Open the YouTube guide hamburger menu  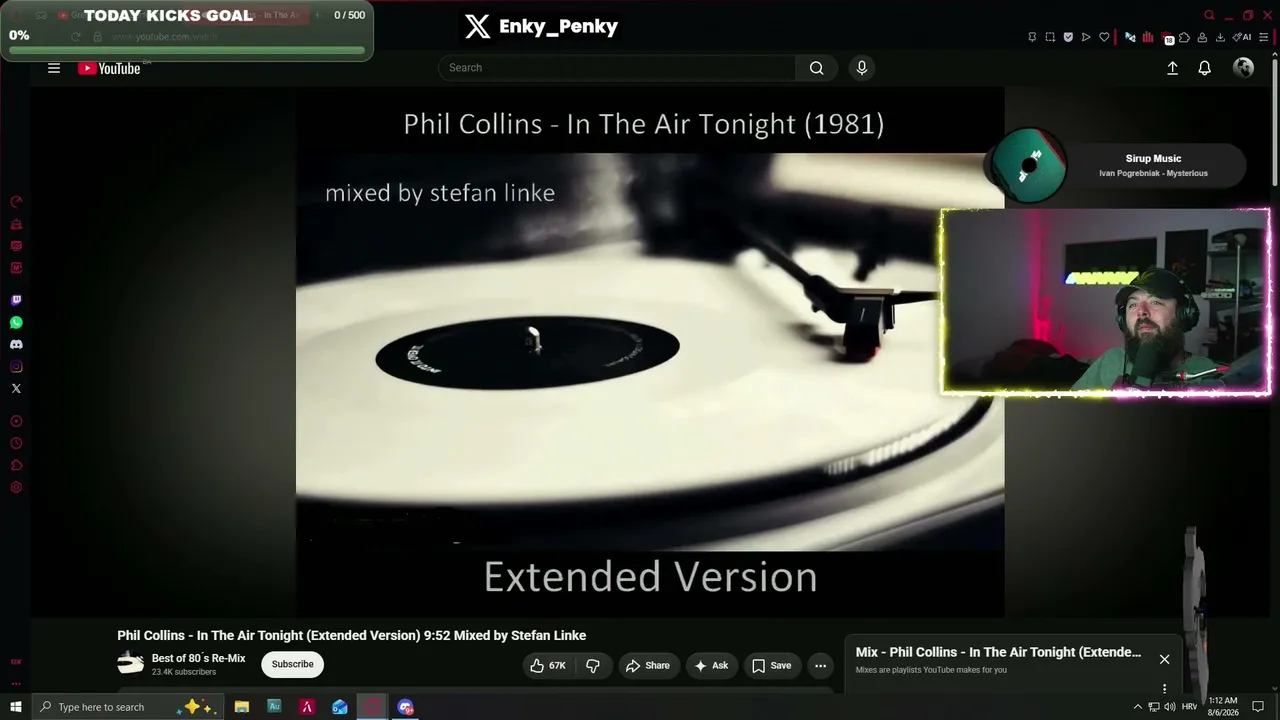tap(54, 68)
